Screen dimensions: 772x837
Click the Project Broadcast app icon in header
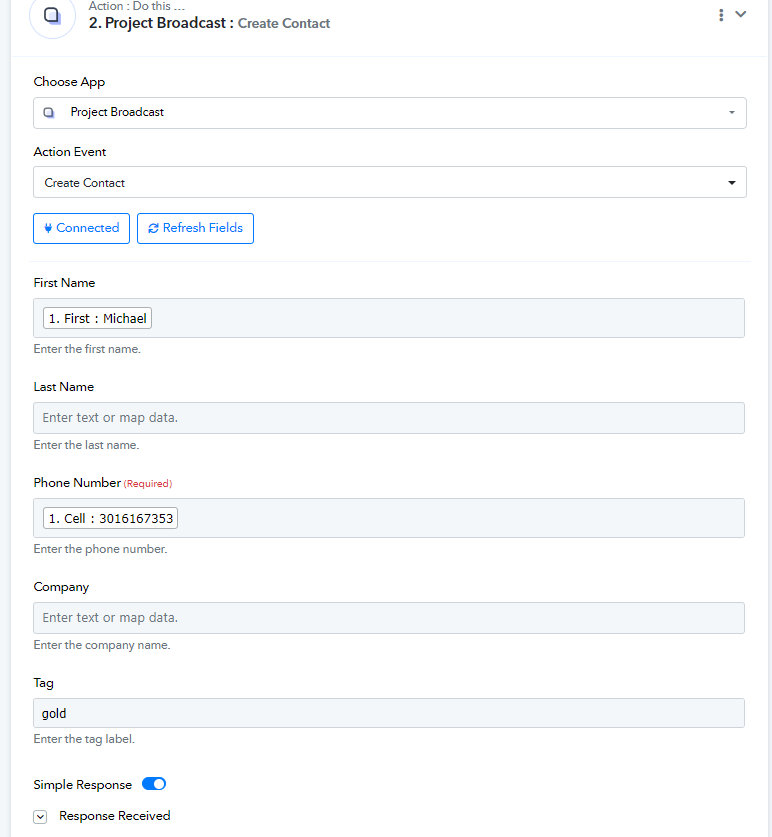click(x=52, y=16)
